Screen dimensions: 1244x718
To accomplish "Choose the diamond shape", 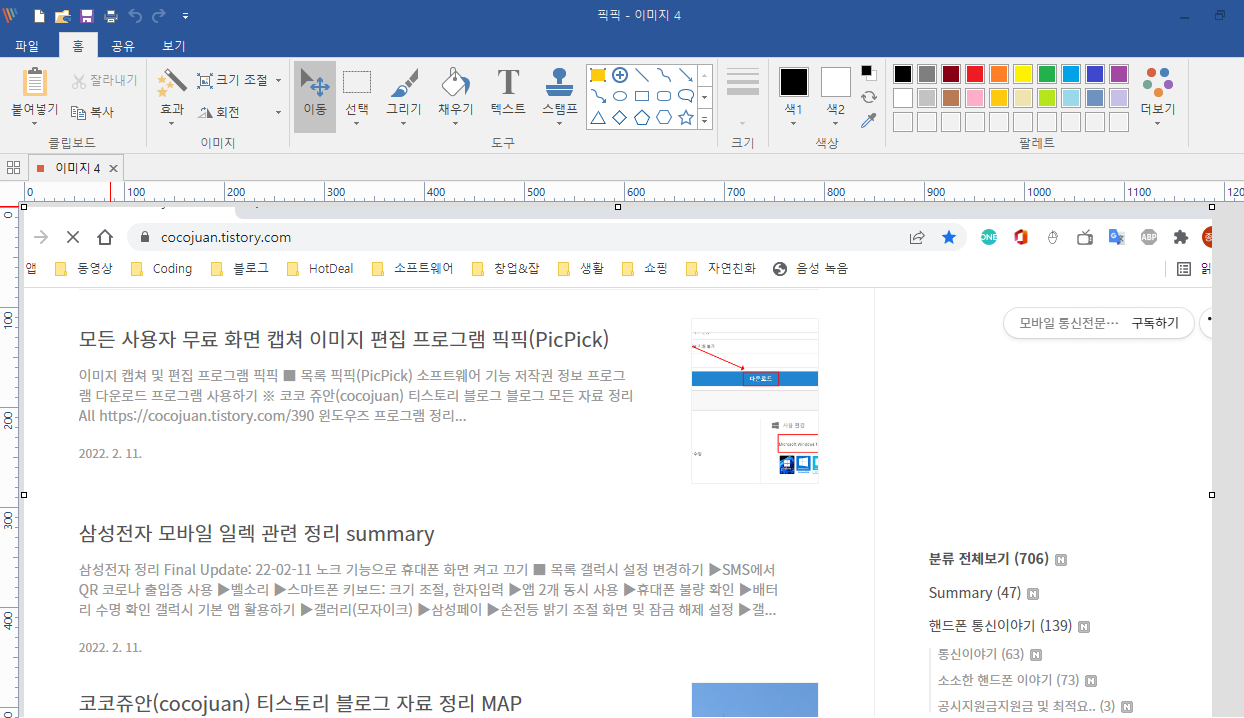I will [620, 118].
